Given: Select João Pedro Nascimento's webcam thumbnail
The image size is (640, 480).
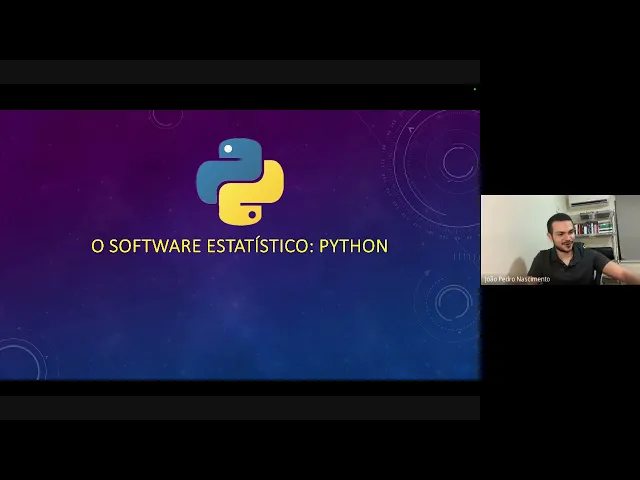Looking at the screenshot, I should (x=560, y=240).
